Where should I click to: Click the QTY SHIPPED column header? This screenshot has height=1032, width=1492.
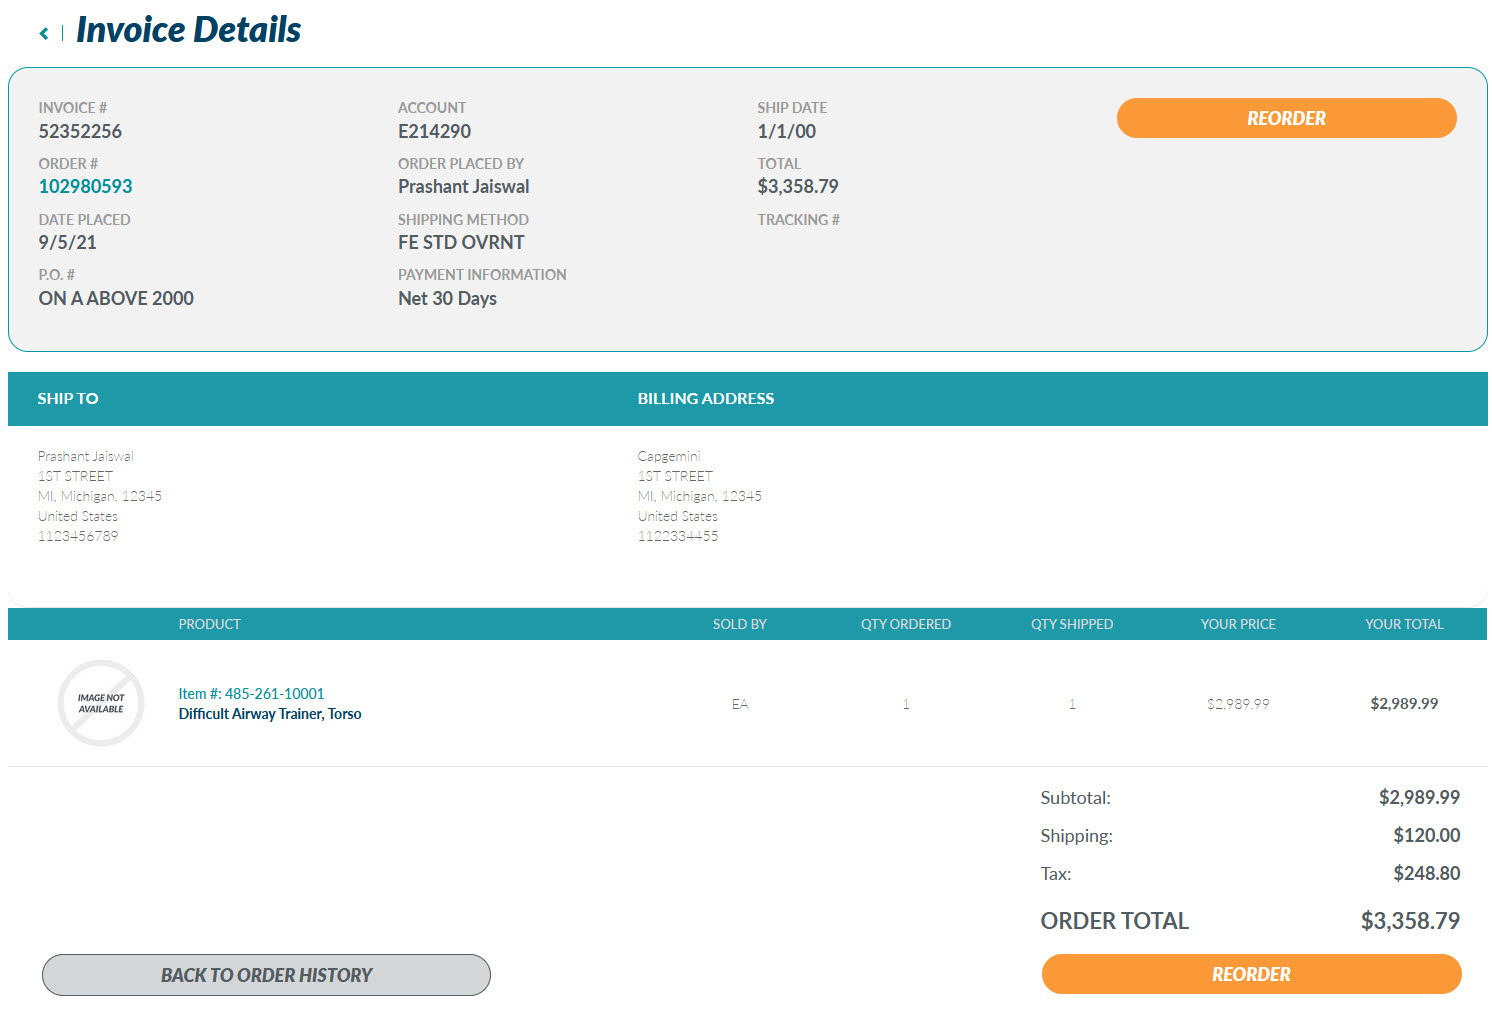[x=1072, y=624]
